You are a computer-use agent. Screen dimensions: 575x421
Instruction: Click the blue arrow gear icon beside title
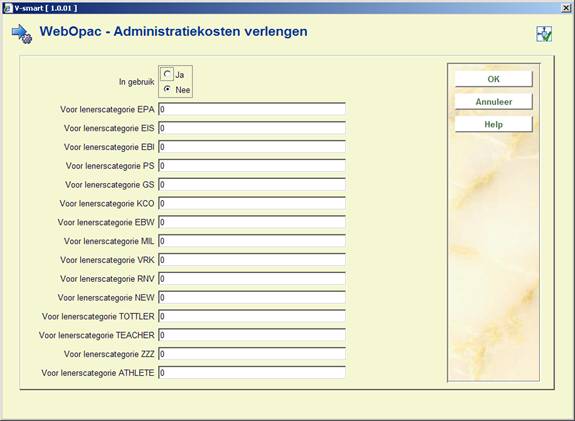tap(22, 34)
